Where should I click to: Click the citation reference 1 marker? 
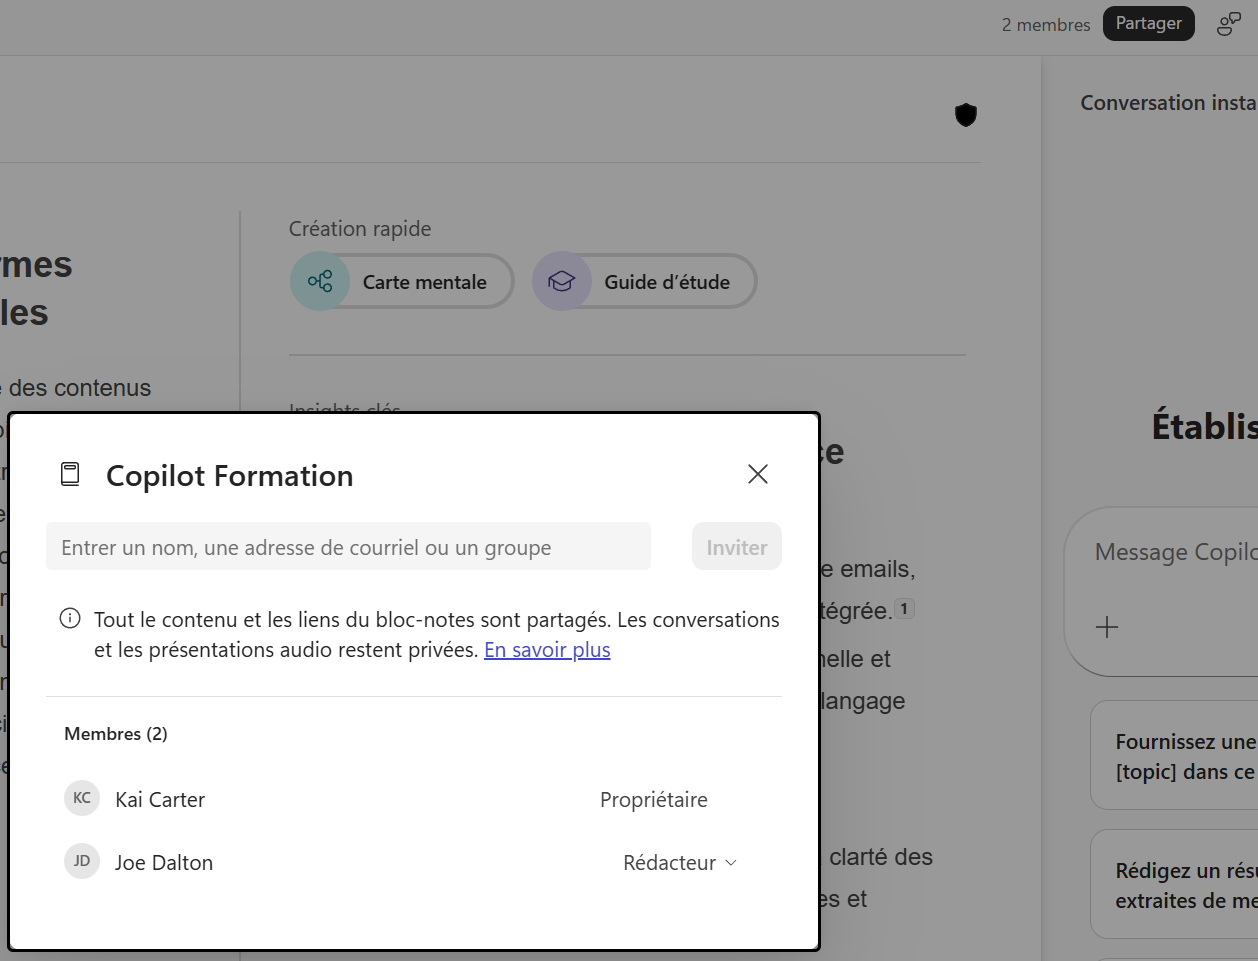coord(904,608)
